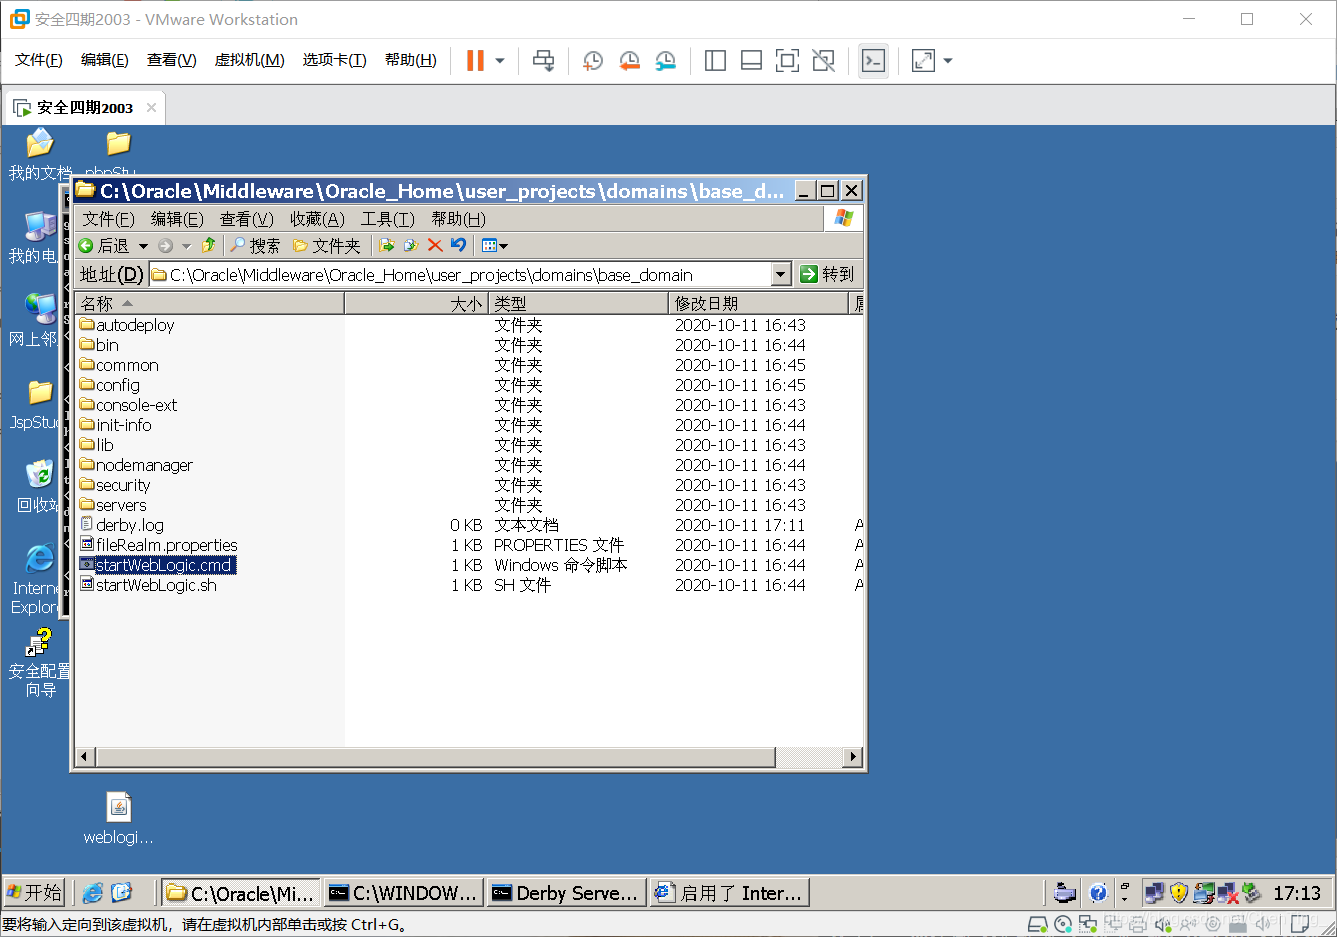Click the green 后退 back button
Image resolution: width=1337 pixels, height=937 pixels.
104,245
